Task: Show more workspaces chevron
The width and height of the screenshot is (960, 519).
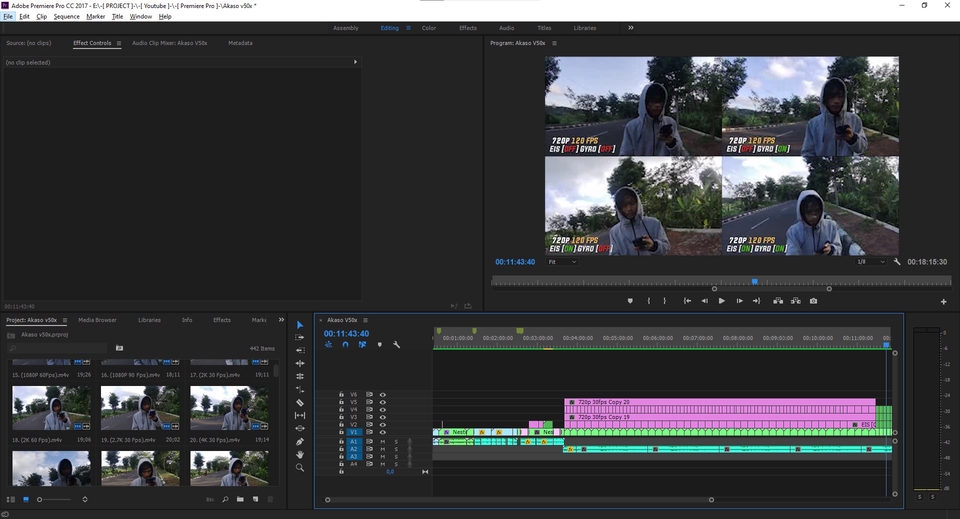Action: [631, 28]
